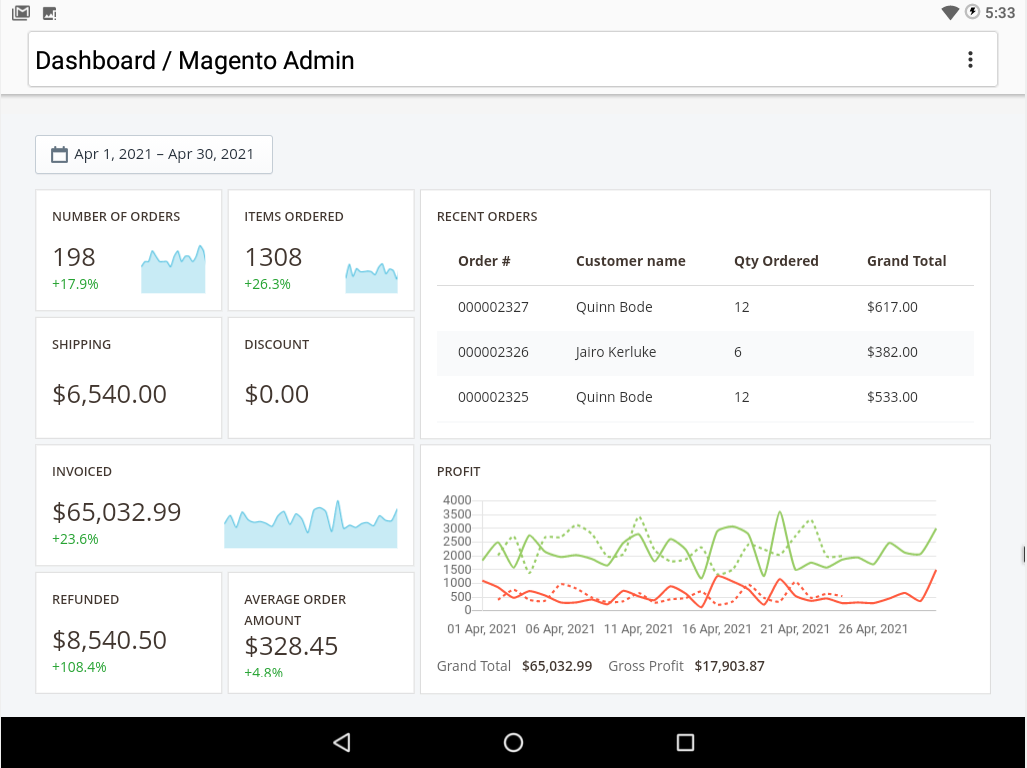Click the Dashboard / Magento Admin title field
This screenshot has height=768, width=1027.
pyautogui.click(x=512, y=60)
